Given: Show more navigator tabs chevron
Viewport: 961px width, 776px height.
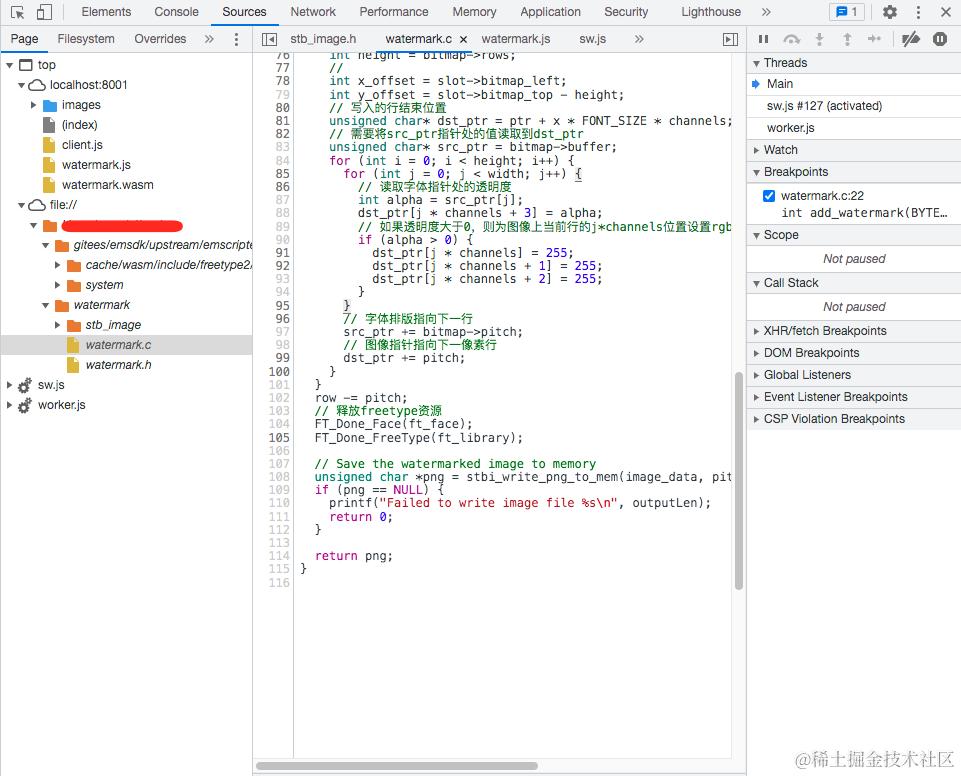Looking at the screenshot, I should (x=209, y=39).
